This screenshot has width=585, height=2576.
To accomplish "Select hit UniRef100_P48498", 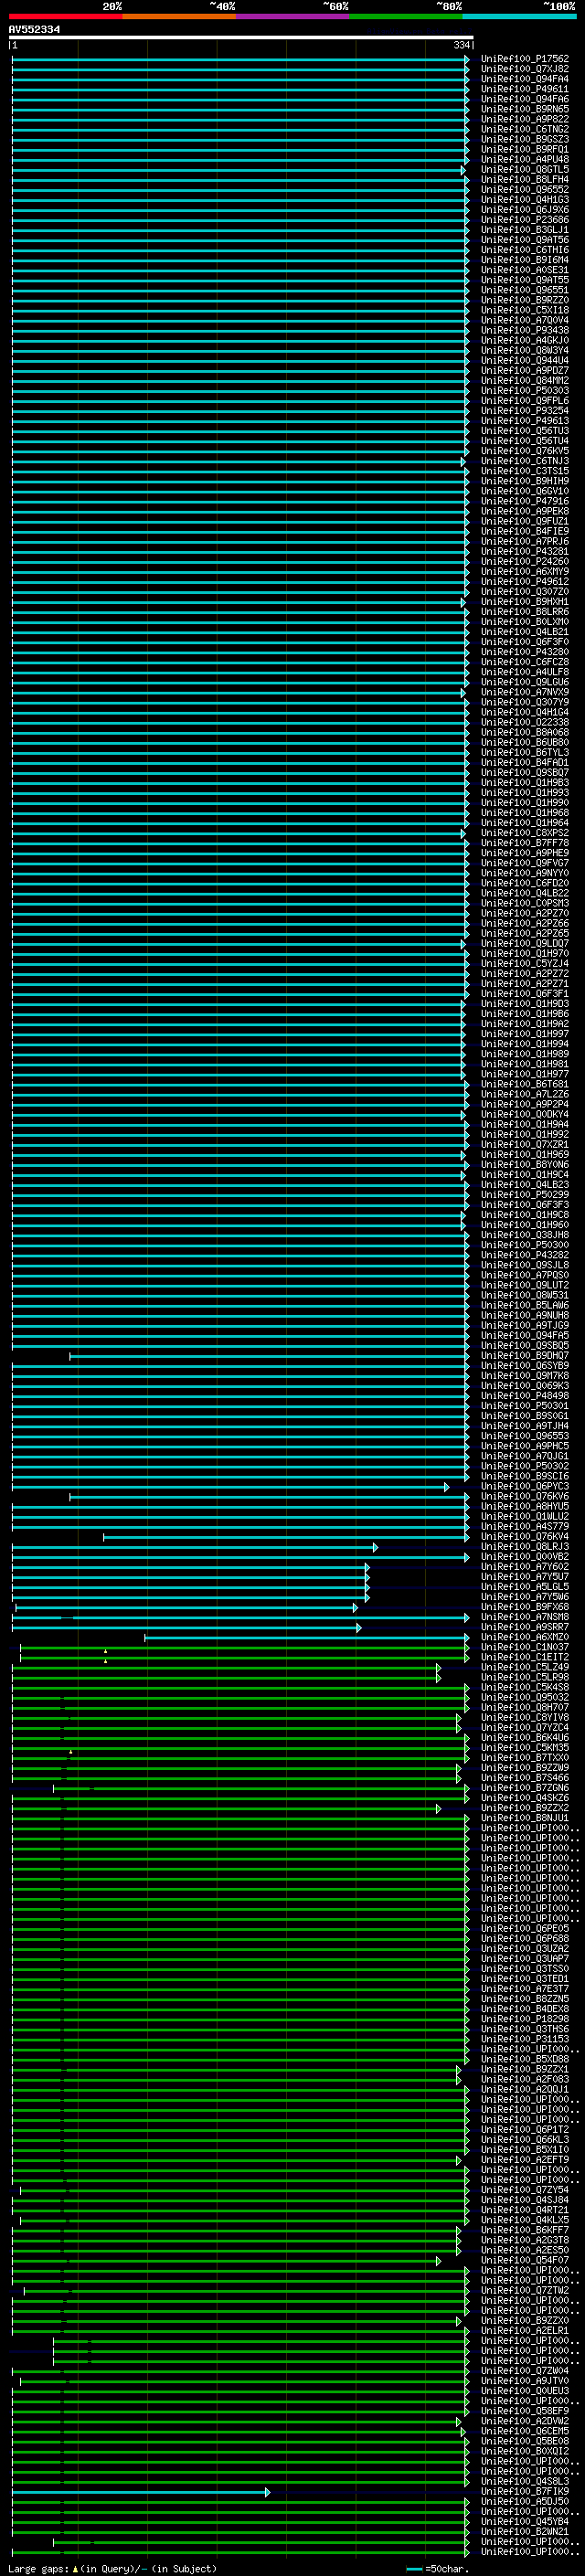I will [525, 1396].
